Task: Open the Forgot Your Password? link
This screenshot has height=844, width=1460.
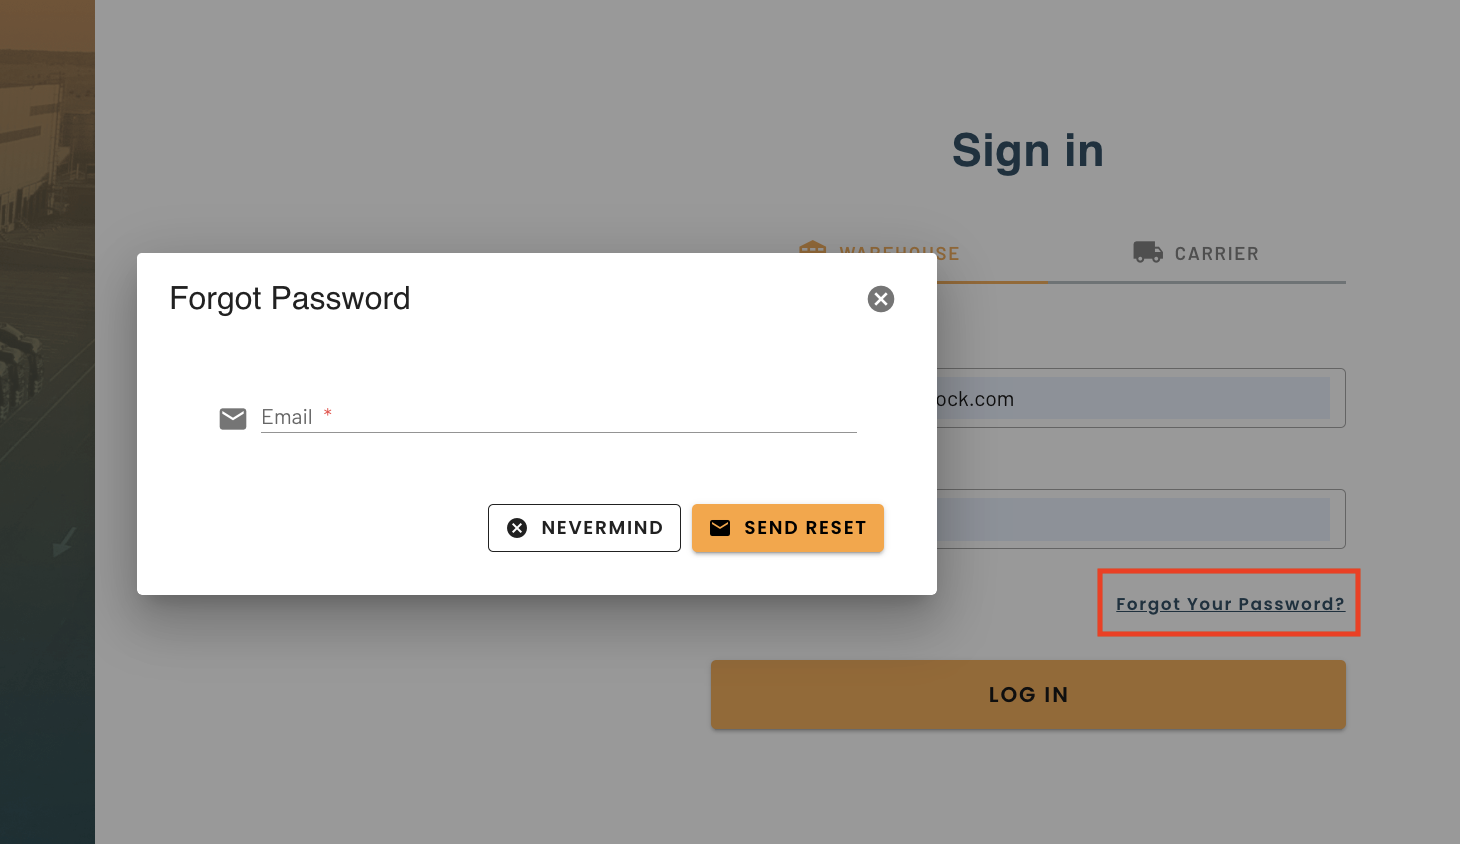Action: pyautogui.click(x=1230, y=604)
